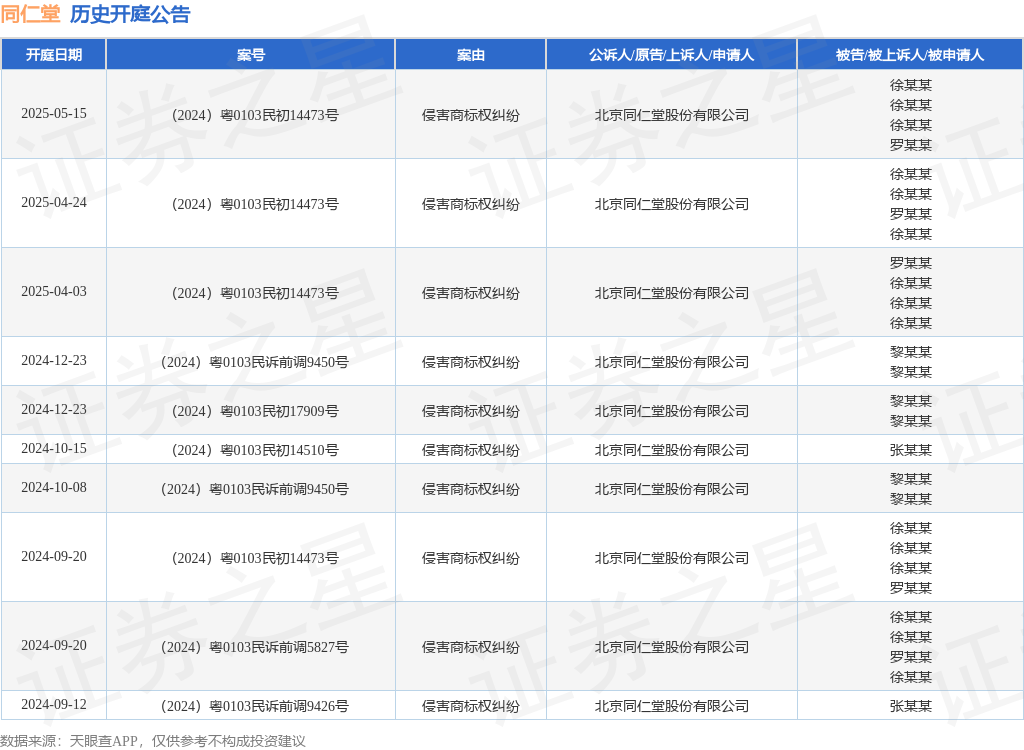Click defendant 罗某某 in the 2025-04-24 row
Screen dimensions: 1024x750
tap(910, 214)
